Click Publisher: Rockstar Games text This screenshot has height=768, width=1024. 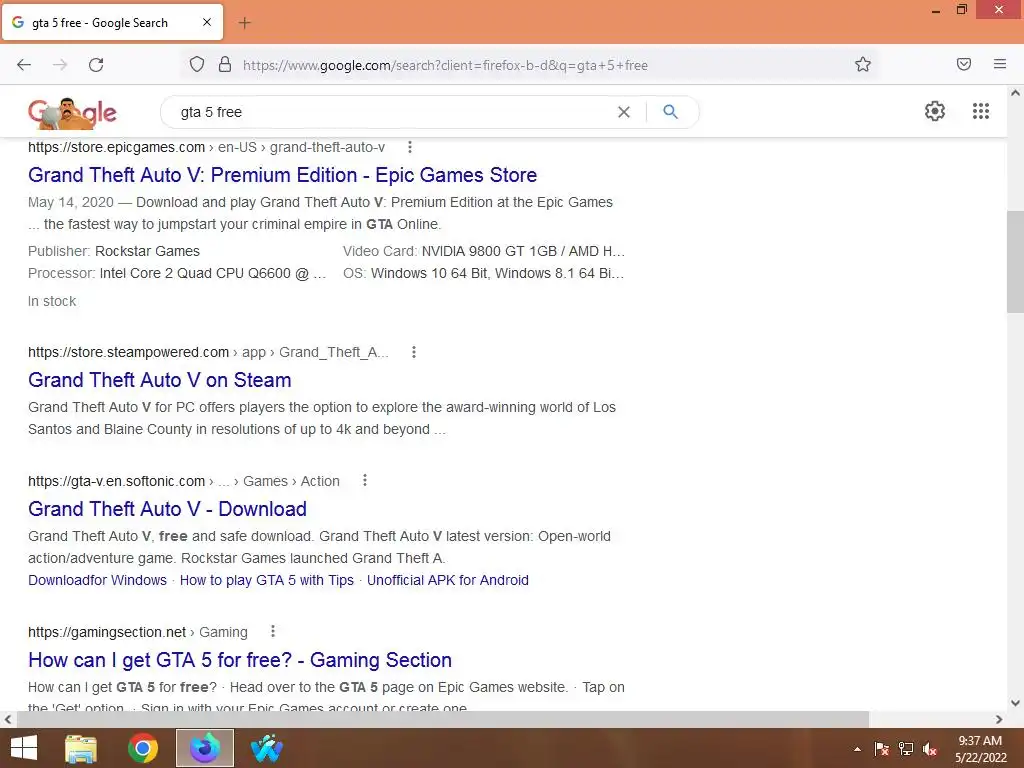[114, 251]
